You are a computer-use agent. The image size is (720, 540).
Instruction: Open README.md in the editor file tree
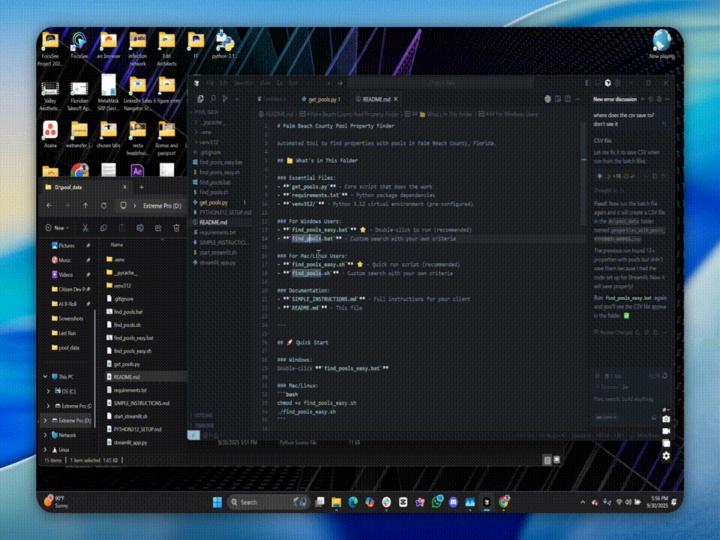point(213,222)
